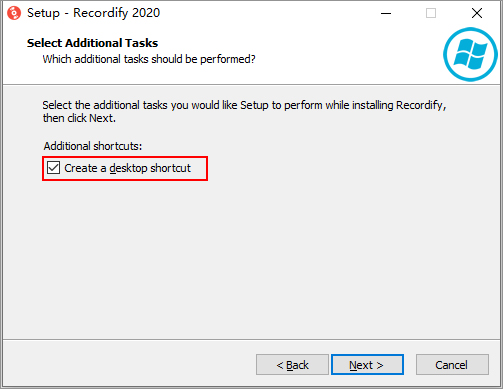Click the instruction text about installing Recordify
The width and height of the screenshot is (503, 389).
coord(244,105)
